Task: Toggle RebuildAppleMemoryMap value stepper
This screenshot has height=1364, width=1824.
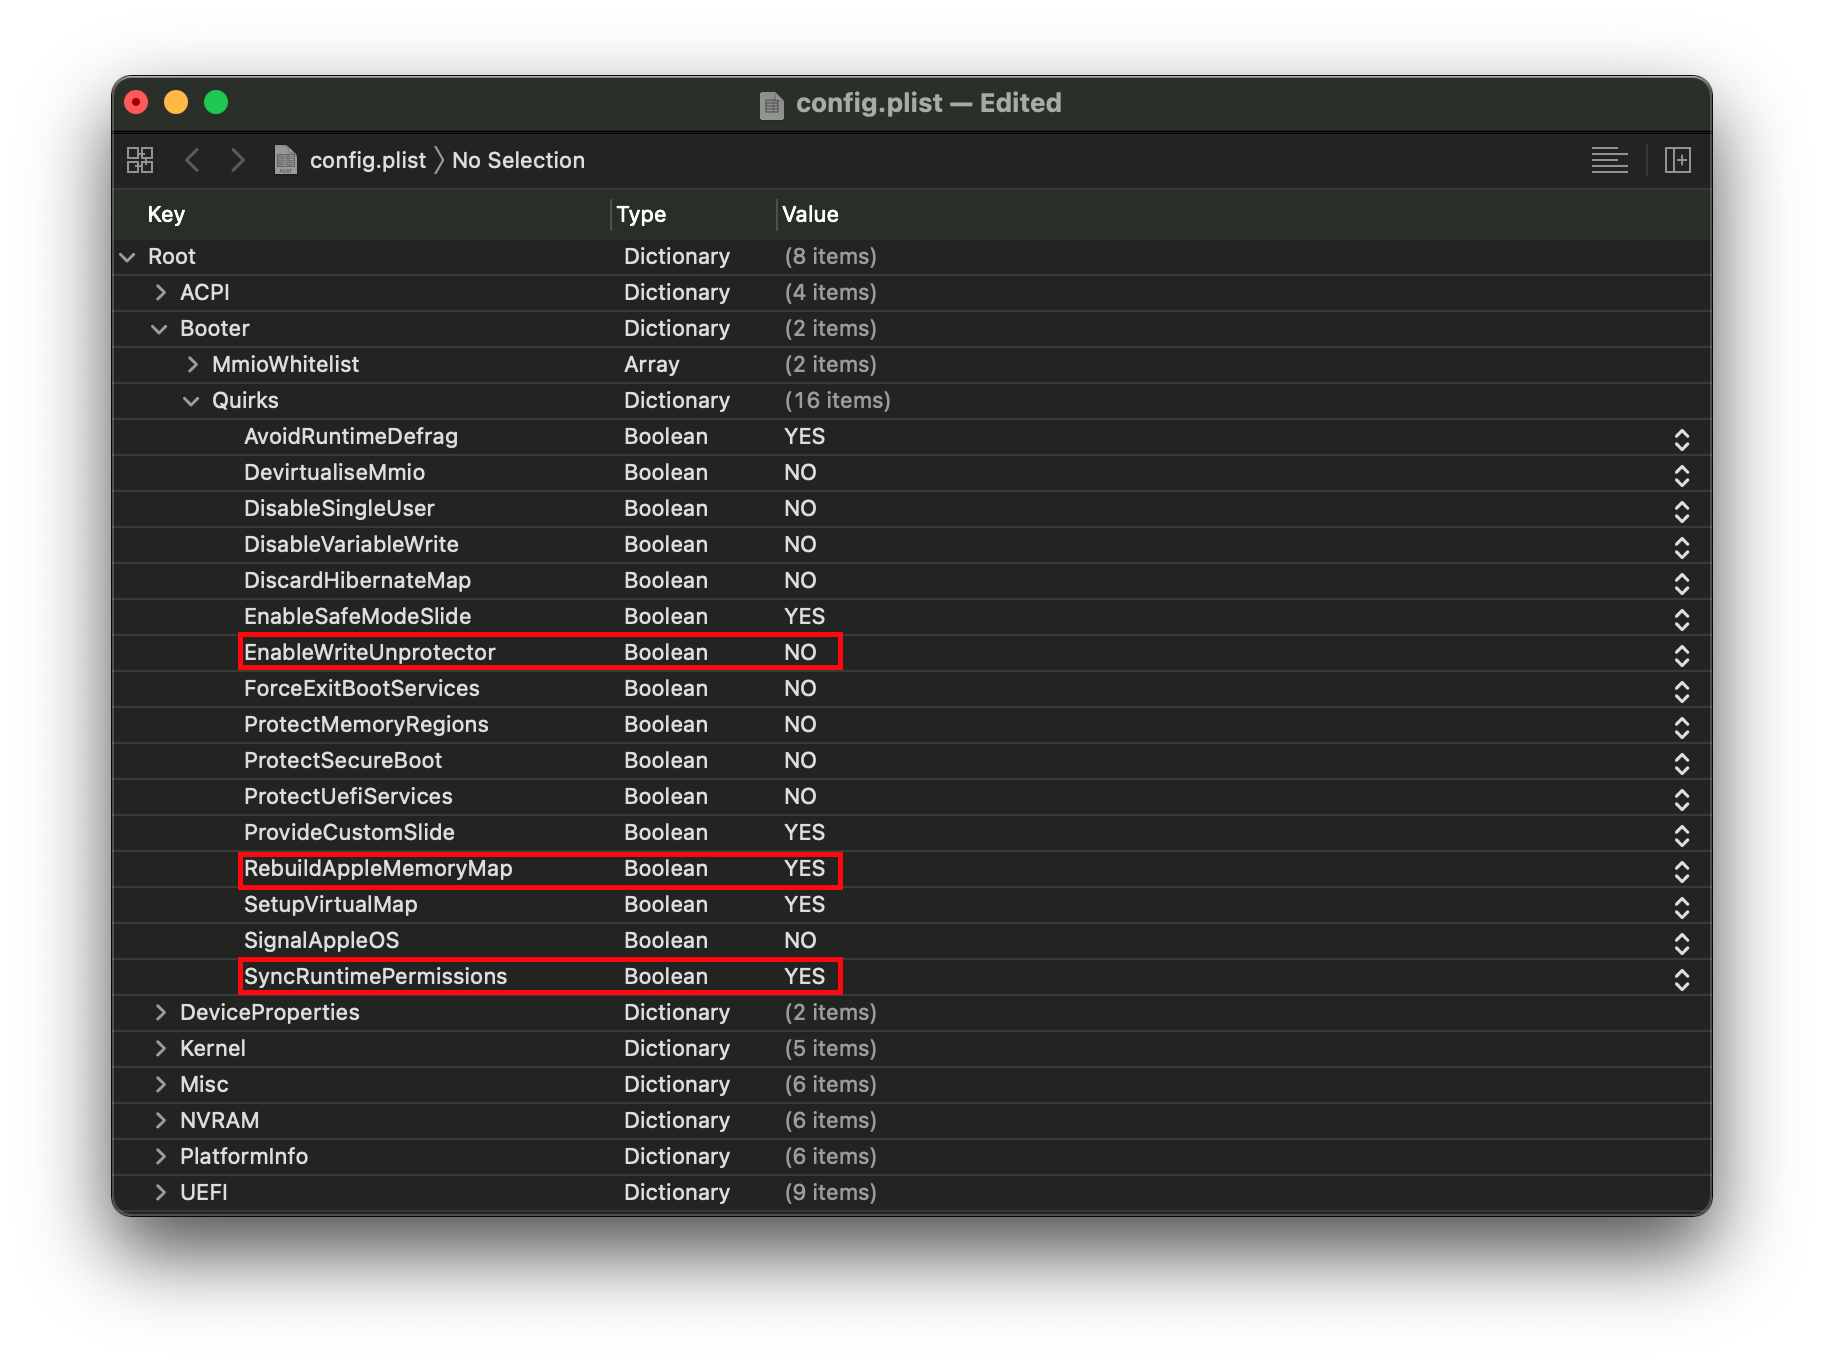Action: (x=1681, y=870)
